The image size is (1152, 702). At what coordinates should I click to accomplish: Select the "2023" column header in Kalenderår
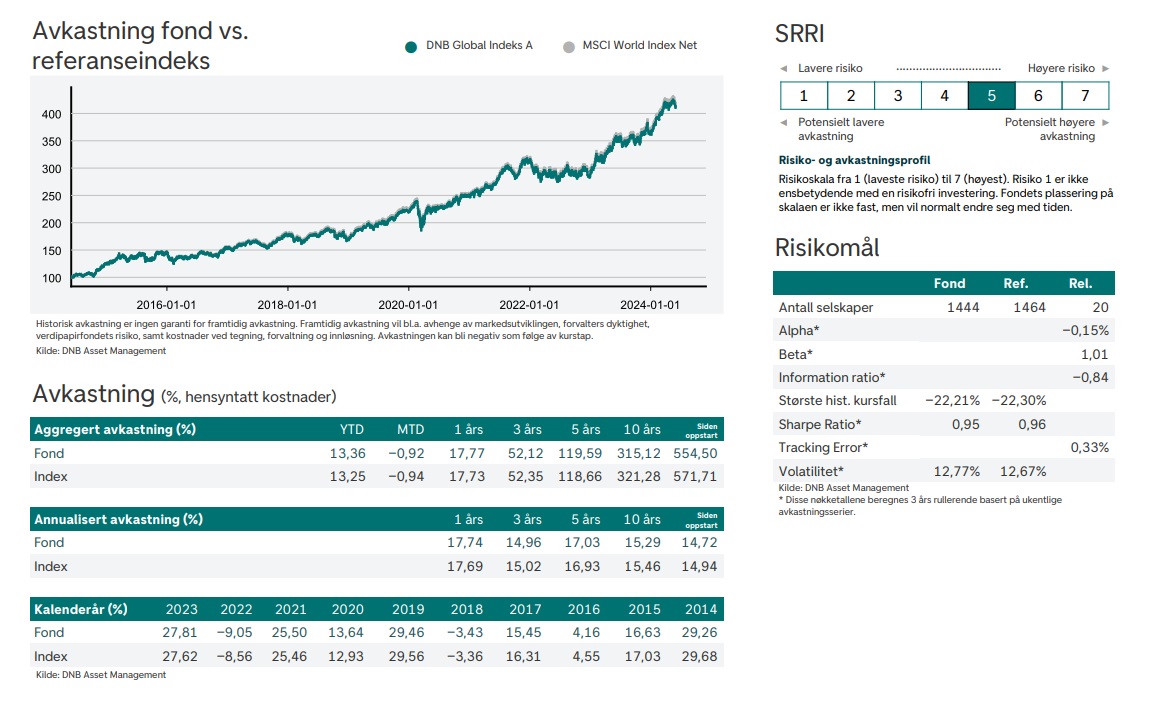coord(181,609)
